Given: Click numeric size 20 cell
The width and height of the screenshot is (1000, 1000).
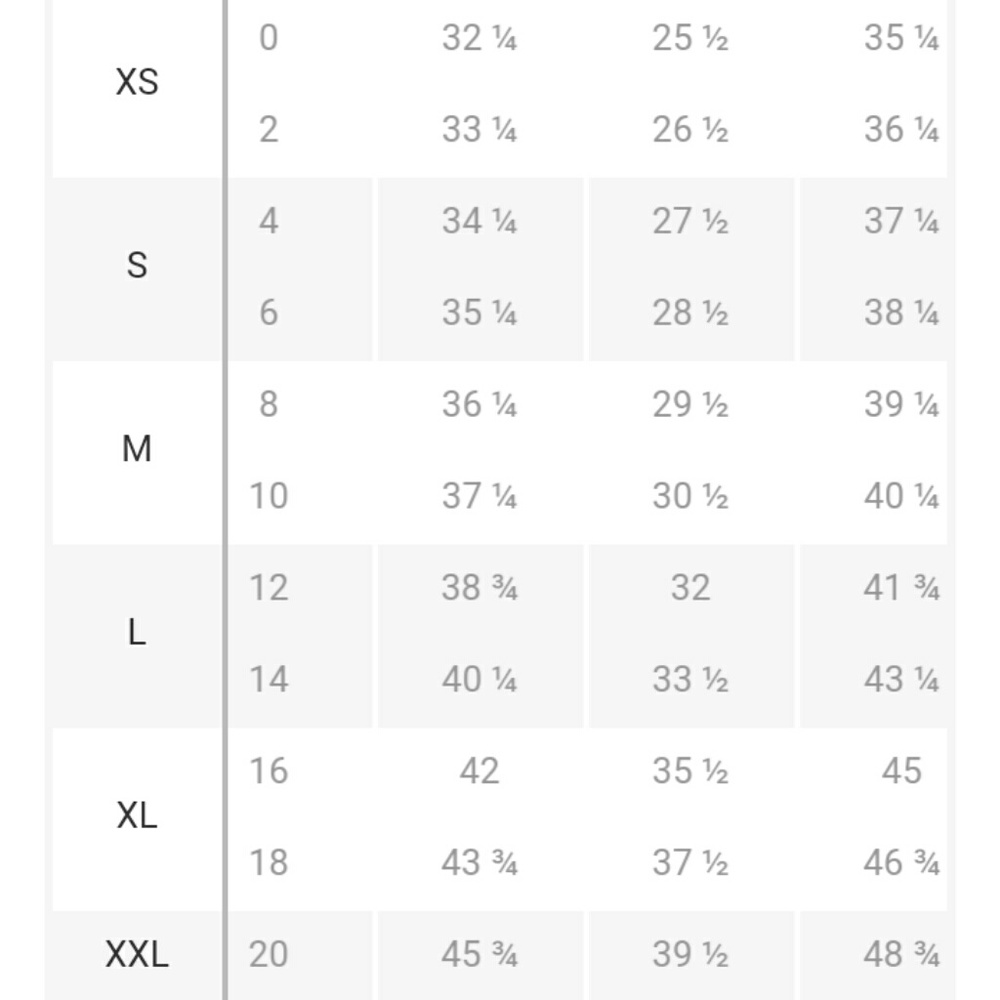Looking at the screenshot, I should [x=268, y=954].
